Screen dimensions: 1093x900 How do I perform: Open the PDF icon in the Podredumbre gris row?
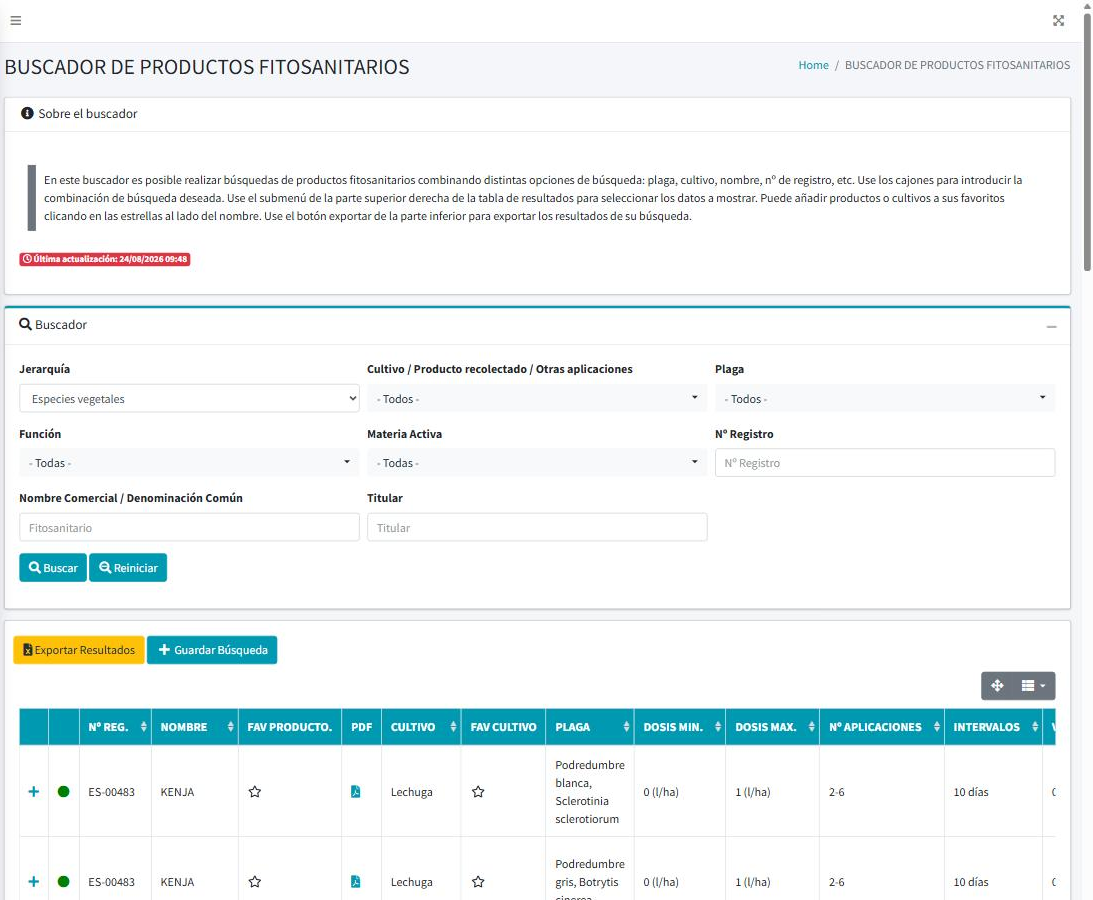click(x=356, y=882)
